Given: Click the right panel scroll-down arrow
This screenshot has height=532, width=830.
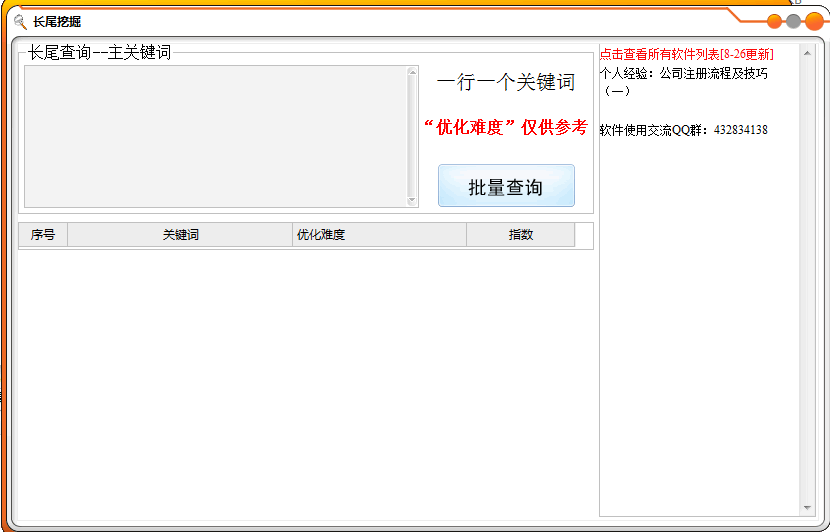Looking at the screenshot, I should coord(807,508).
